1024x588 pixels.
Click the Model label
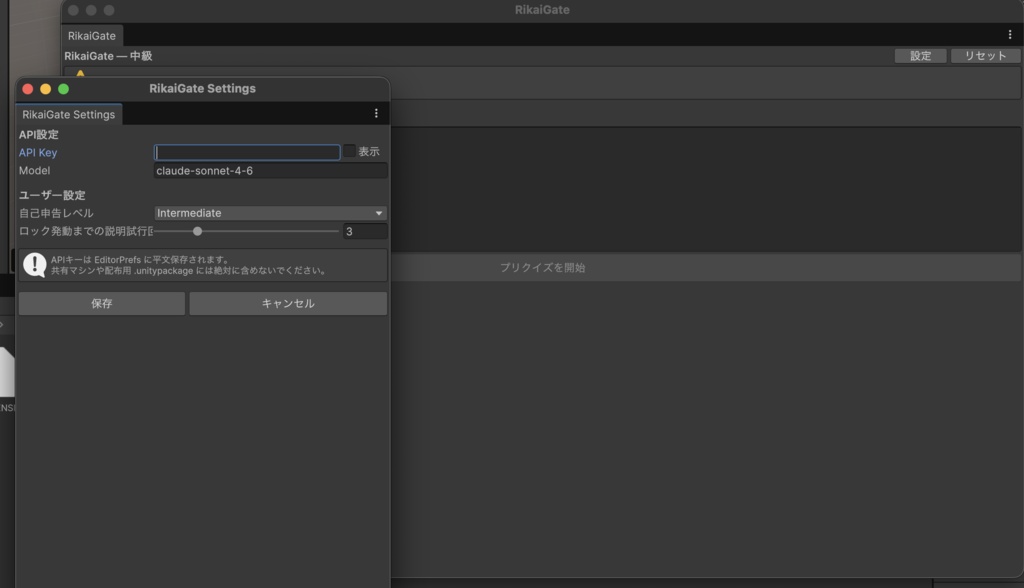coord(35,171)
